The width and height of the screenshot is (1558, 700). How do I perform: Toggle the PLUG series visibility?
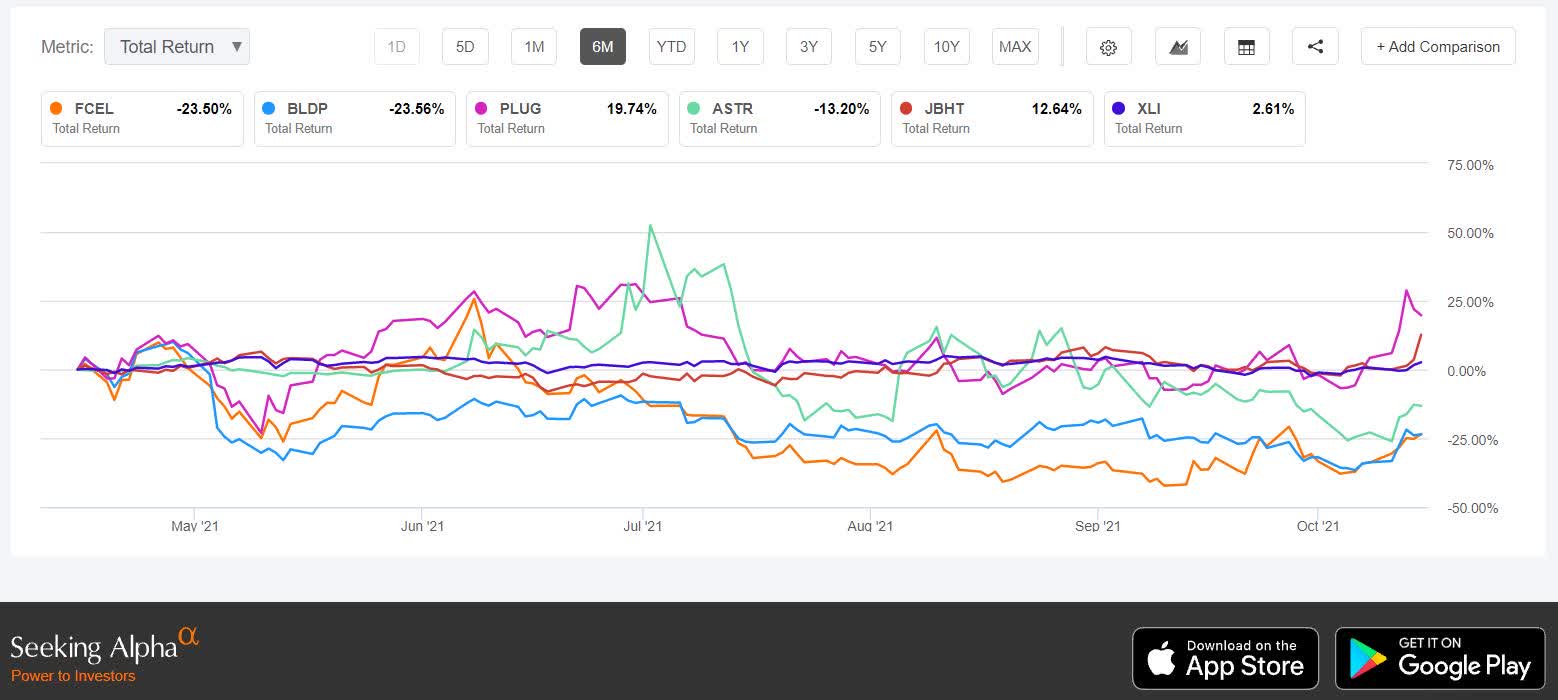[x=566, y=118]
